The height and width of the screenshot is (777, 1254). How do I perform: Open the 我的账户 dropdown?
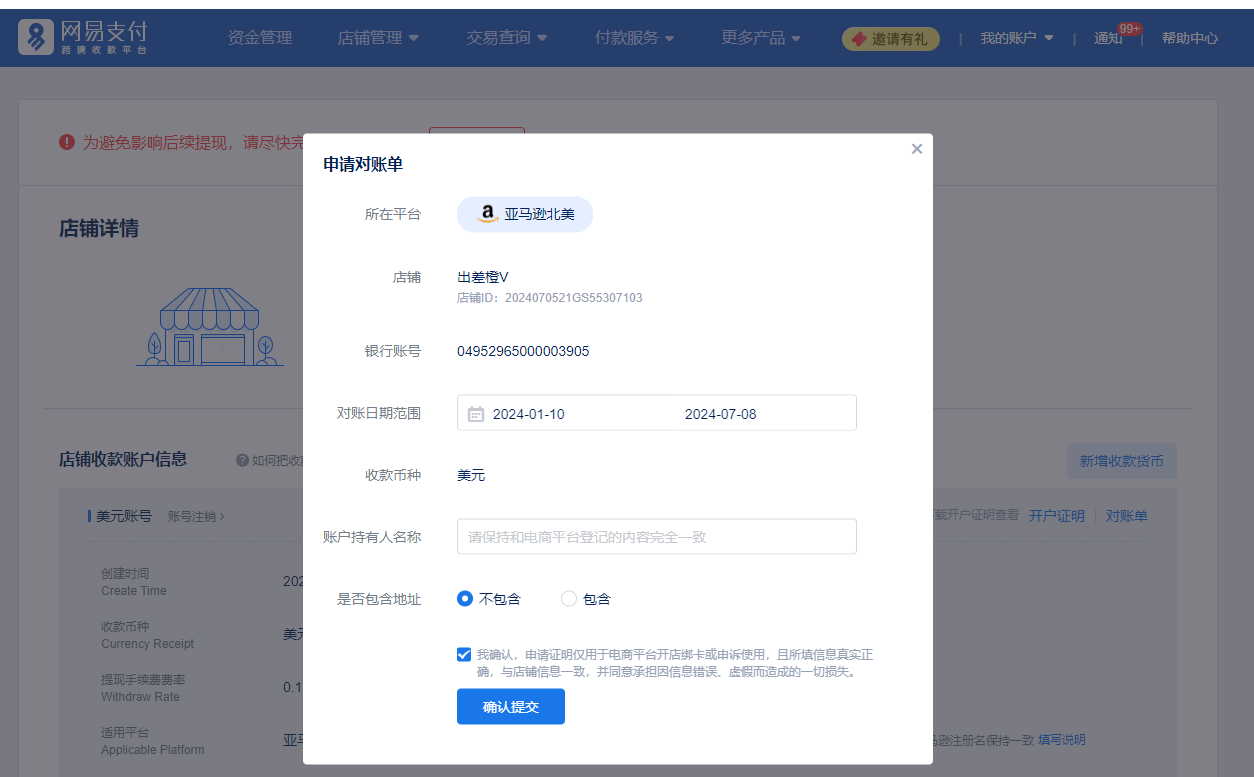point(1016,38)
